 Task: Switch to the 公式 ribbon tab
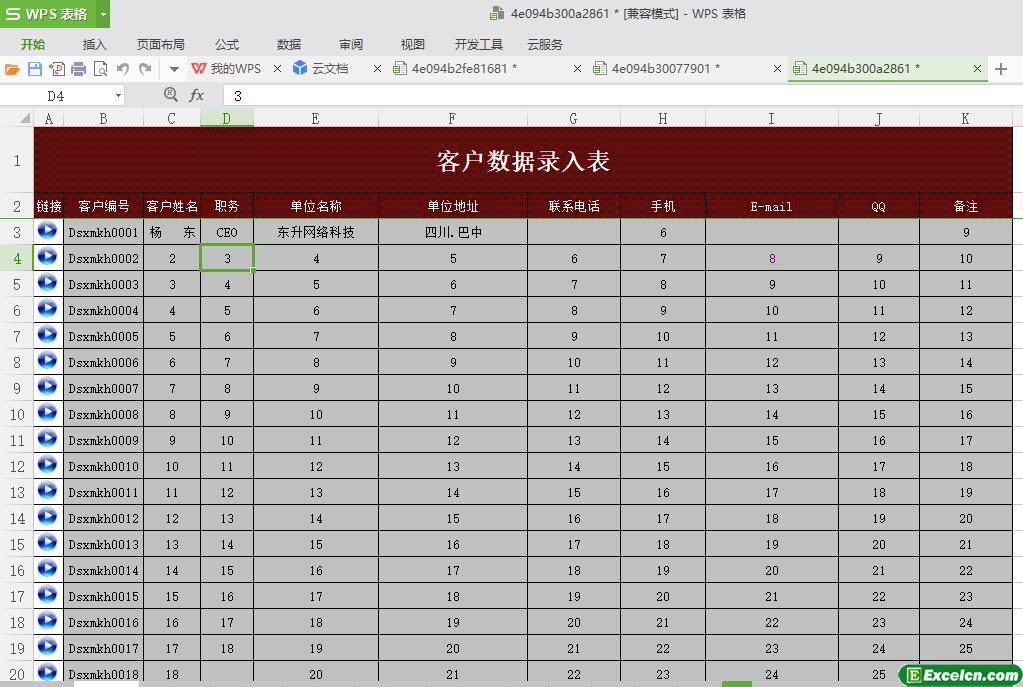[227, 44]
